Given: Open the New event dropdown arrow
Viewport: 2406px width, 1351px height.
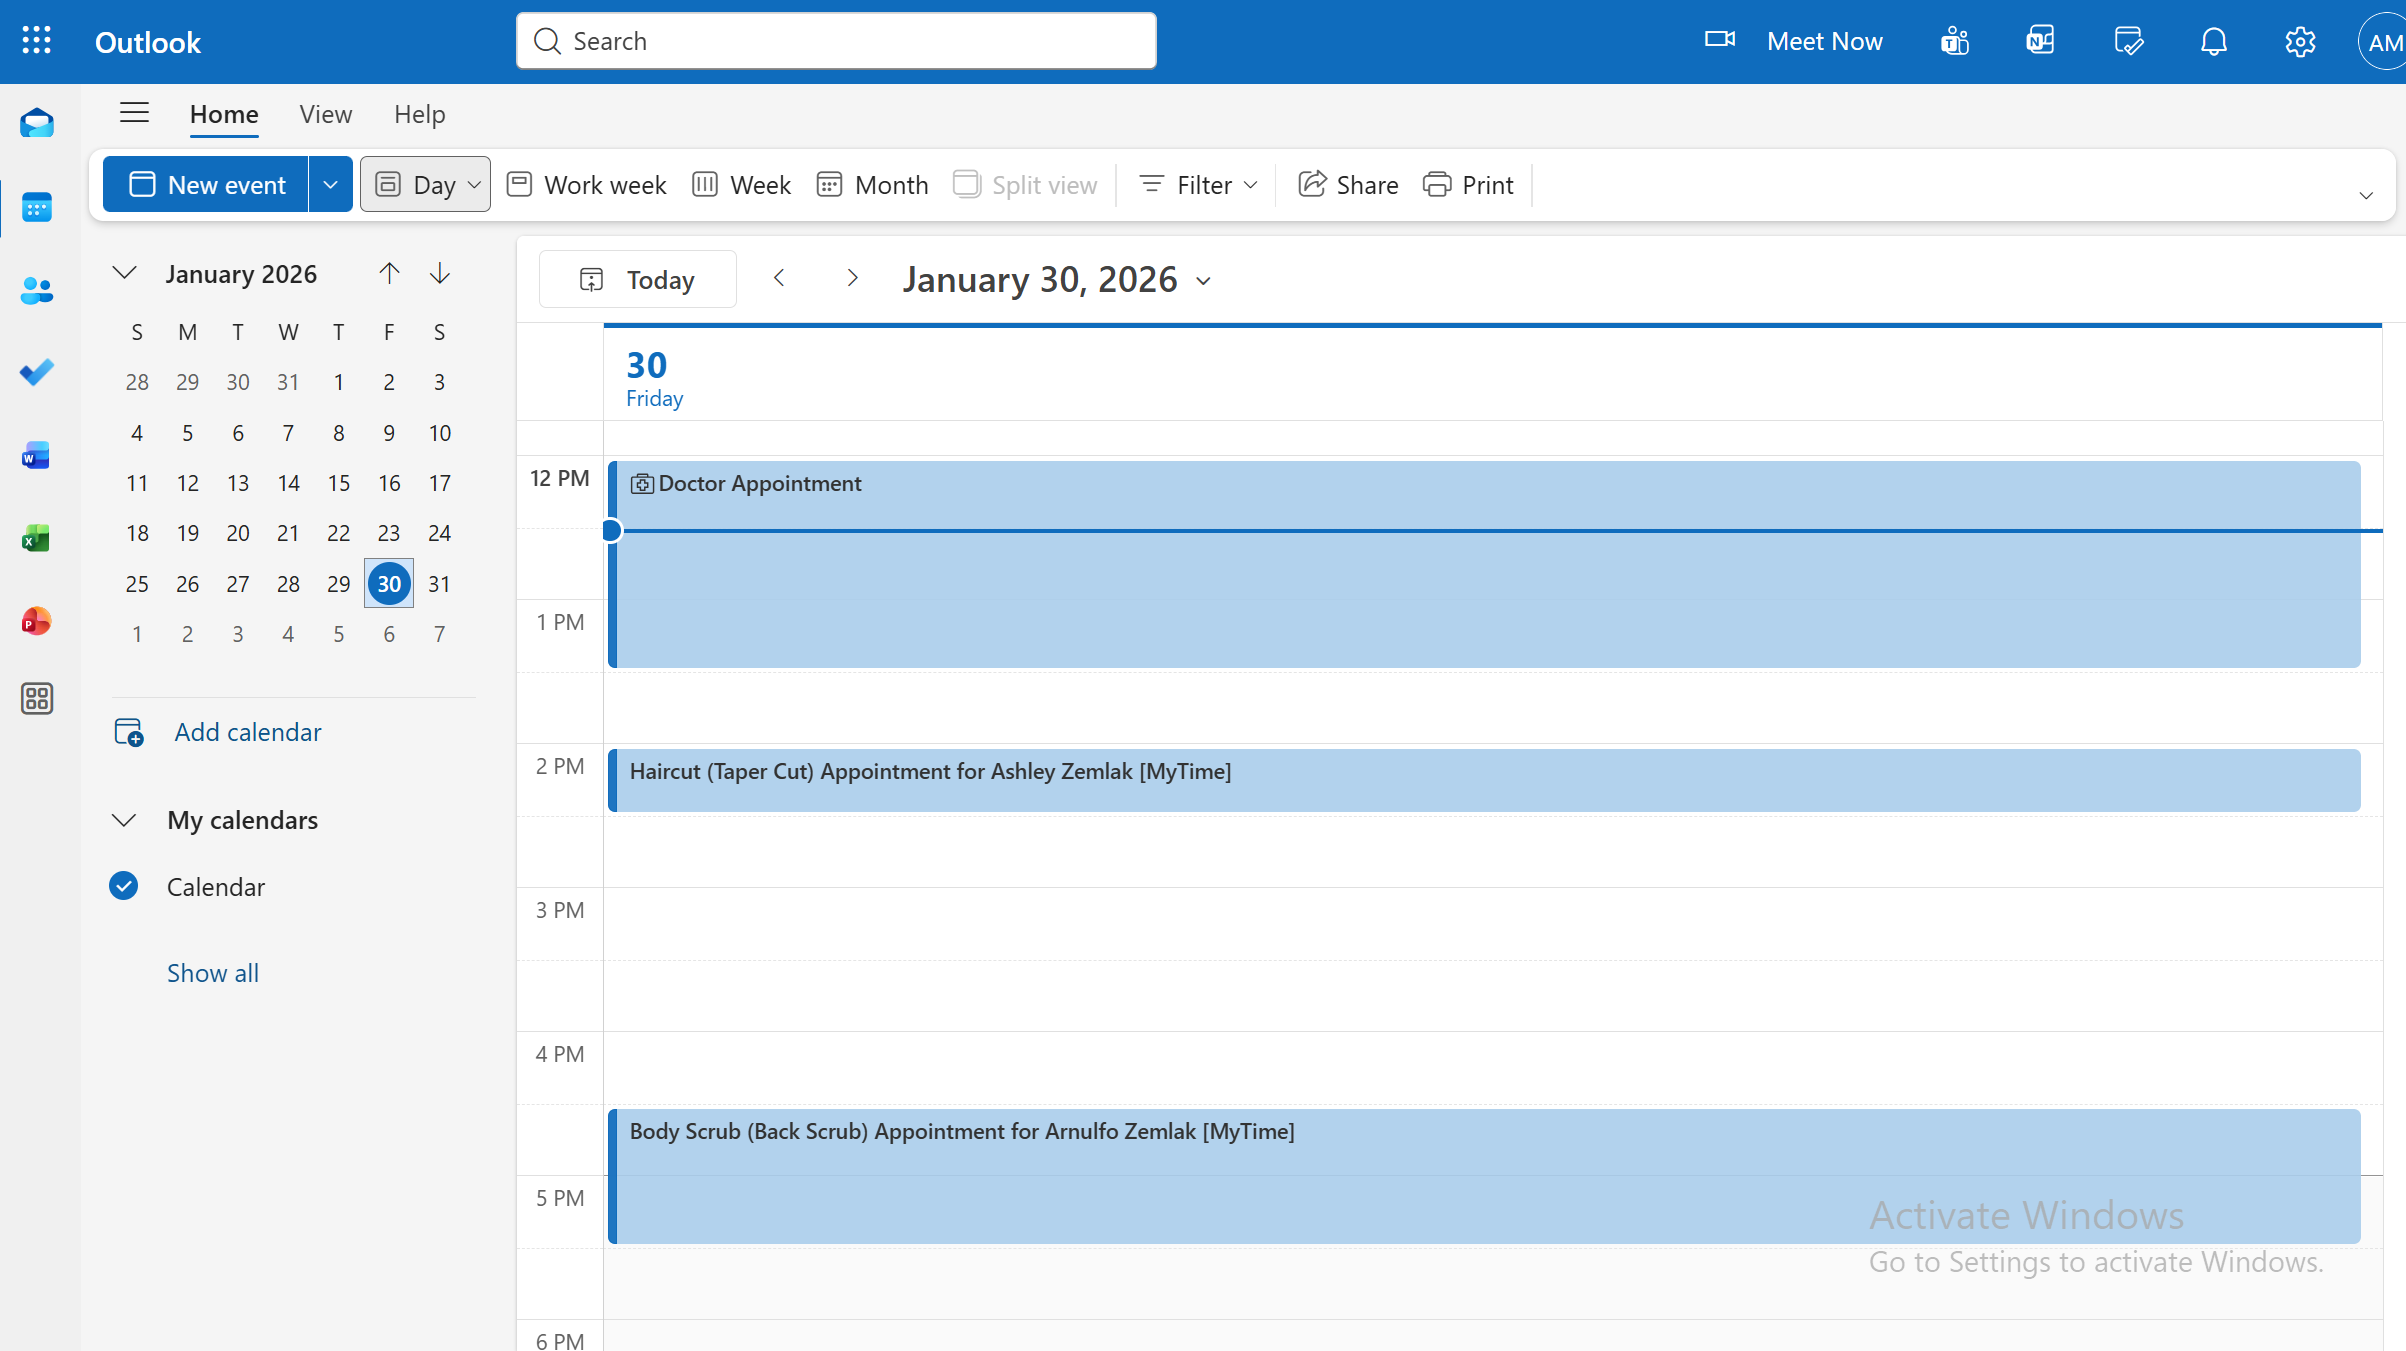Looking at the screenshot, I should (330, 185).
